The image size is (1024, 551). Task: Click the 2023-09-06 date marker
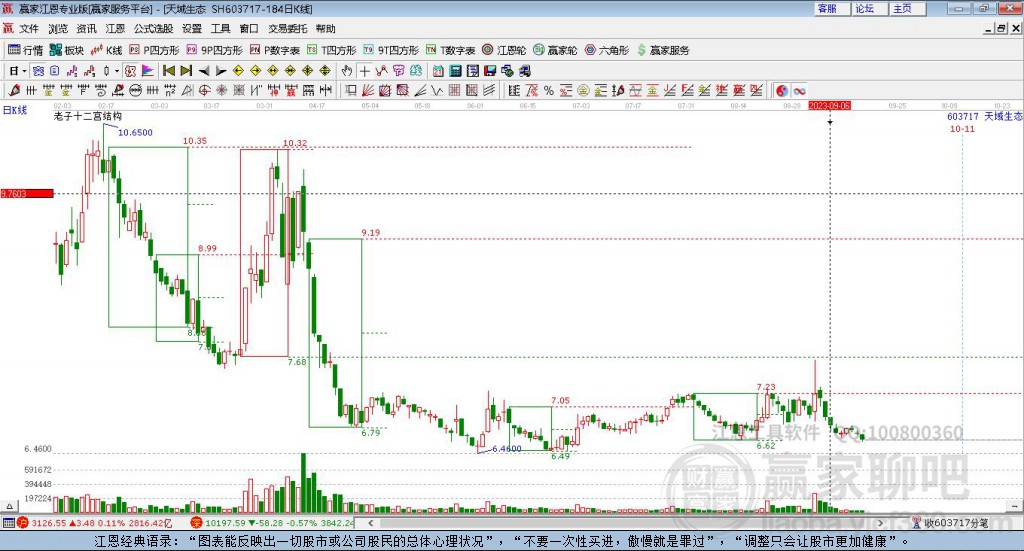coord(829,106)
